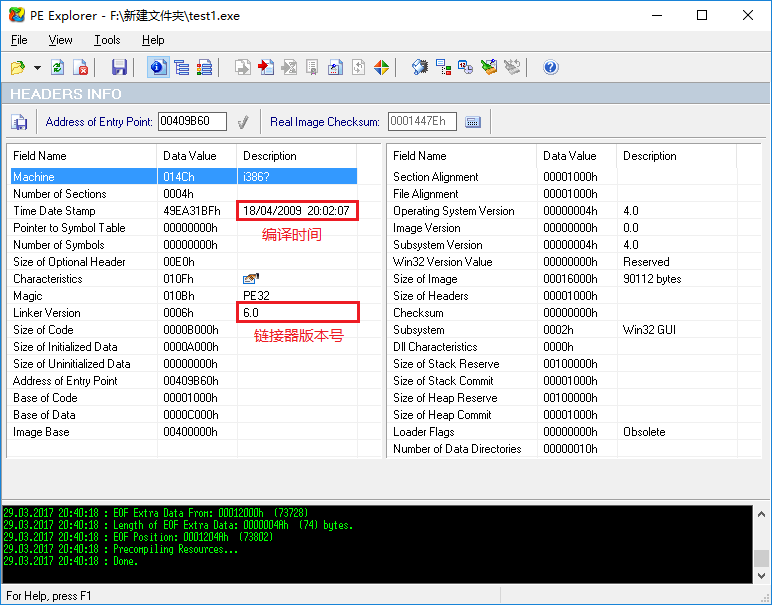Click the calculator icon beside checksum field
The image size is (772, 605).
(473, 122)
